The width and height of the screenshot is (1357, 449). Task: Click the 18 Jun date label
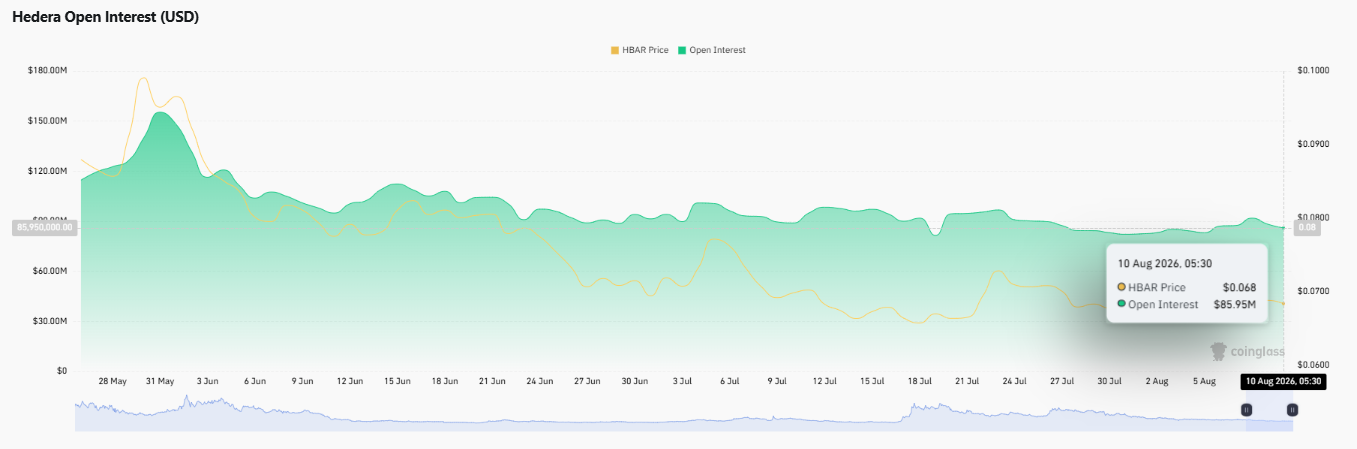pos(445,381)
